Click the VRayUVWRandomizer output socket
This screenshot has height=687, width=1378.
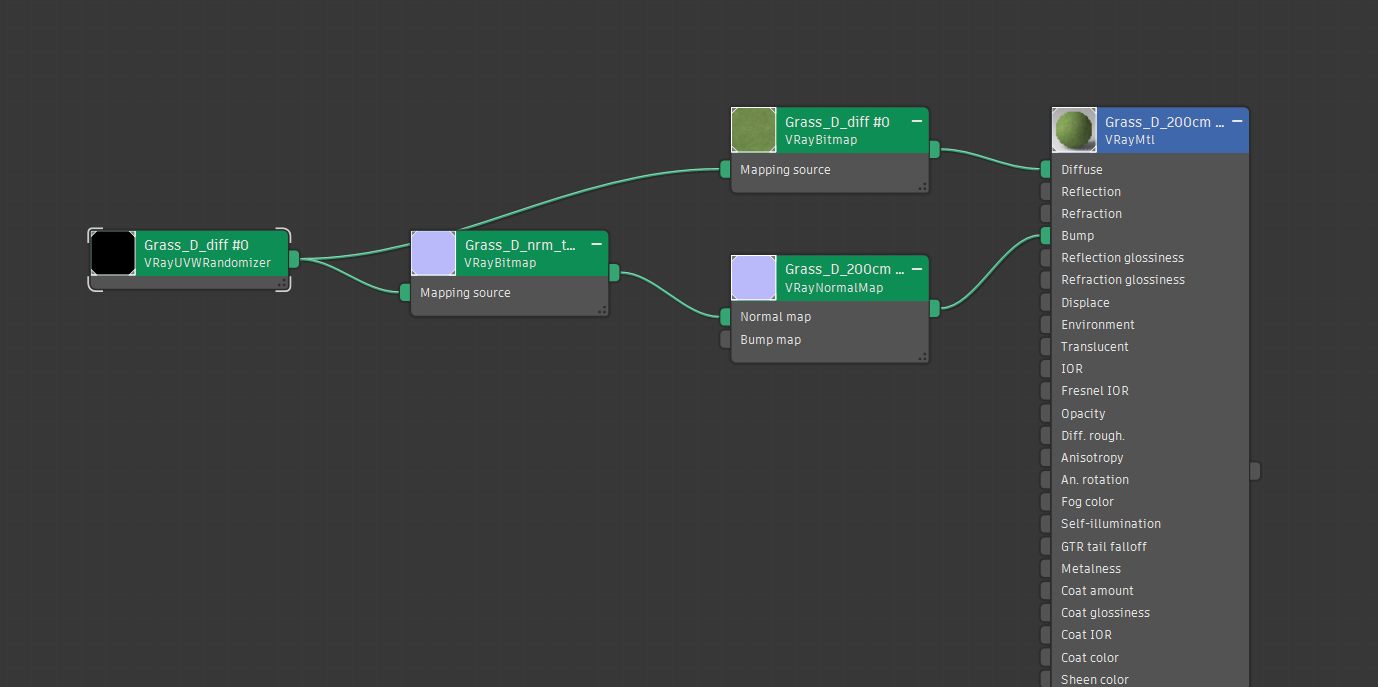click(294, 259)
